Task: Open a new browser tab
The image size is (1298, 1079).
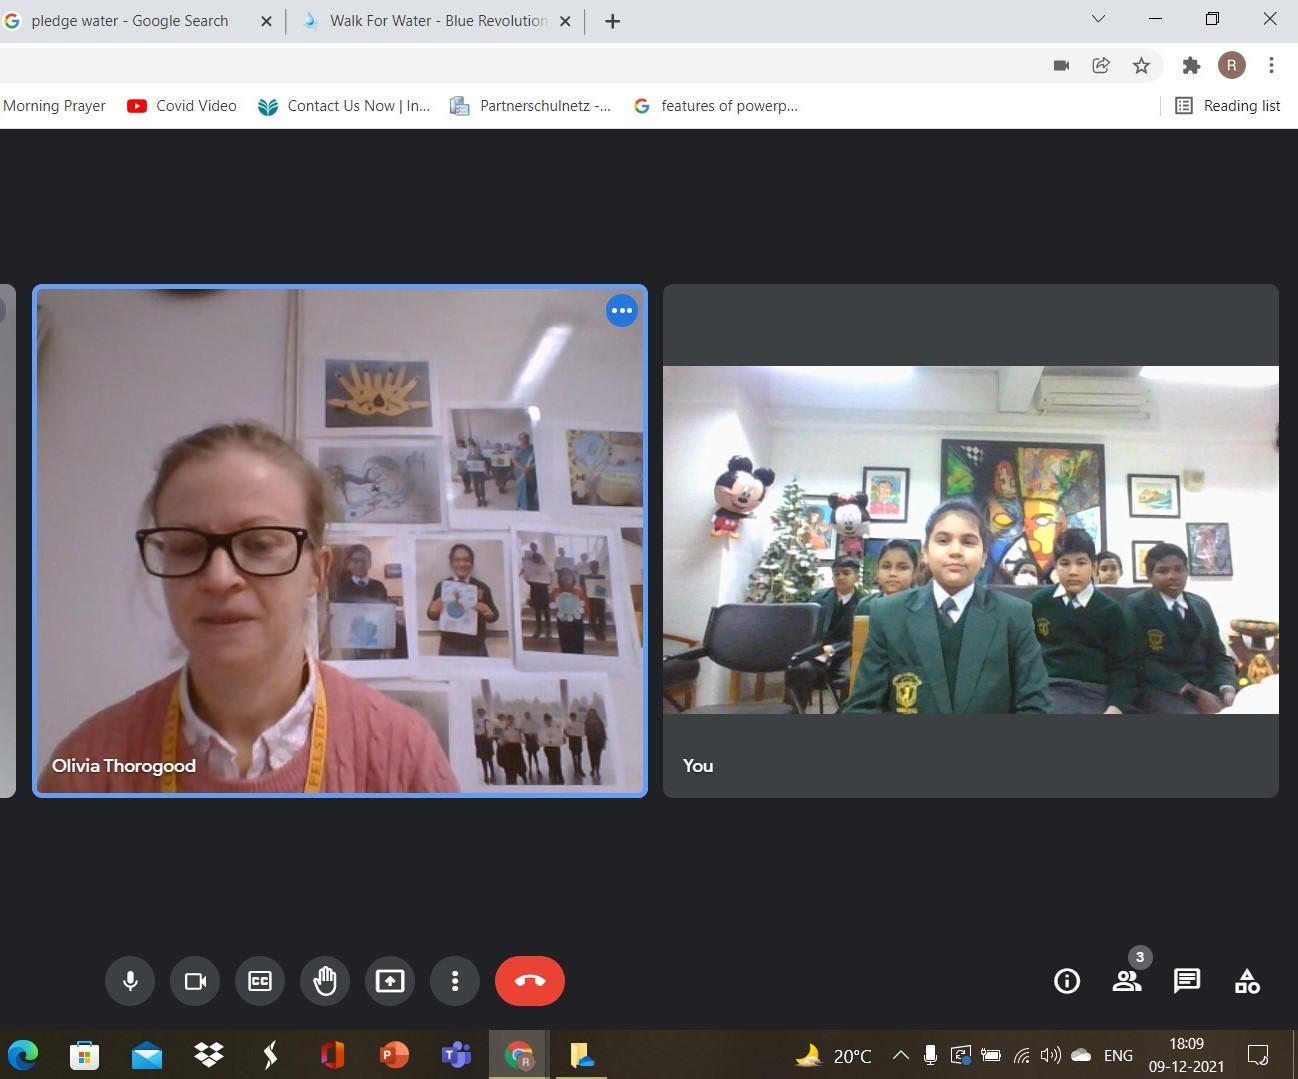Action: [x=613, y=21]
